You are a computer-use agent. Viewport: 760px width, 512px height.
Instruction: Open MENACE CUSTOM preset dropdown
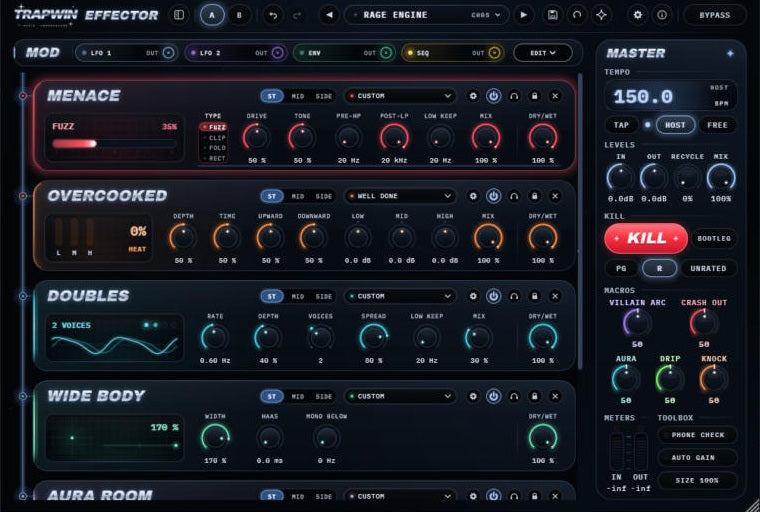401,96
